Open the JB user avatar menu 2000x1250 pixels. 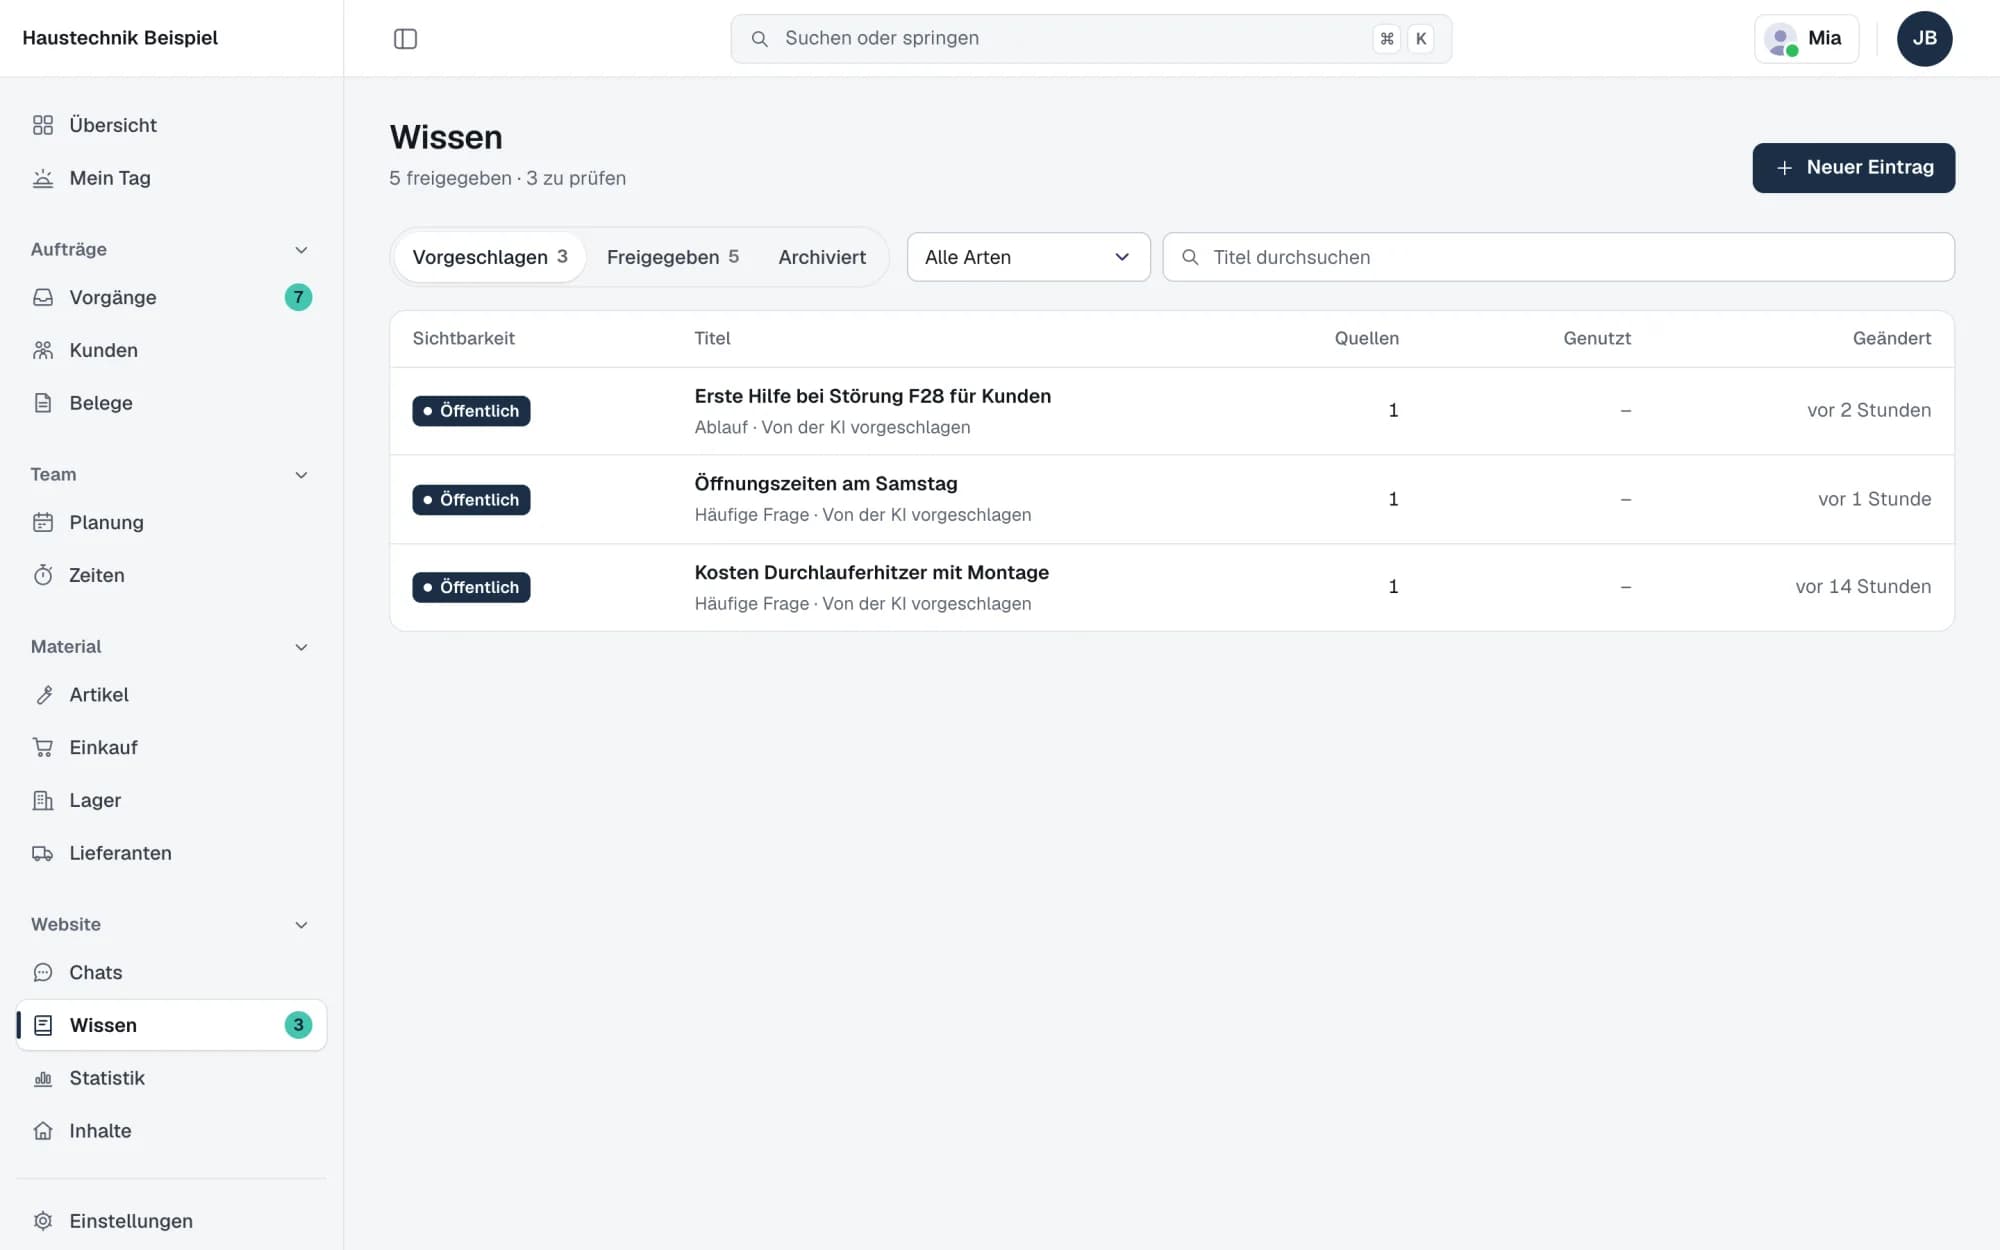coord(1924,39)
